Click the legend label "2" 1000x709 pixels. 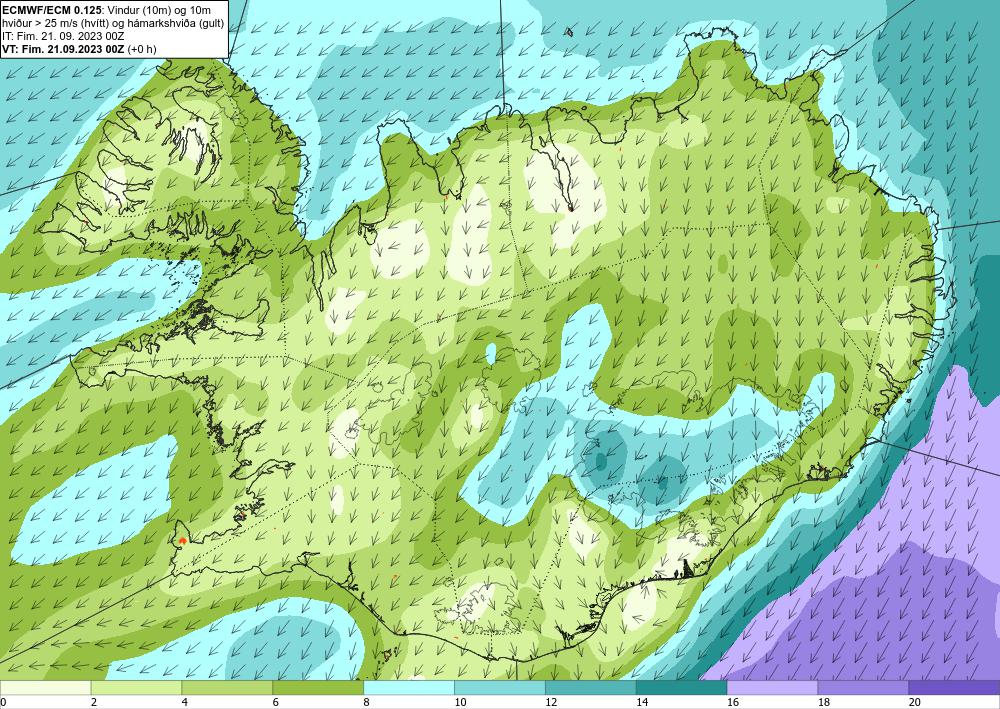point(94,702)
